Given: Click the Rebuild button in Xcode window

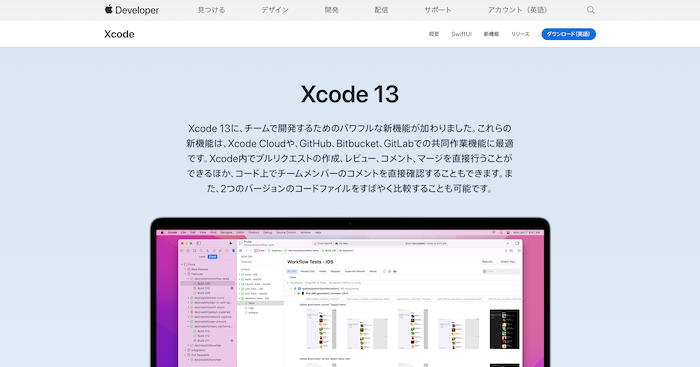Looking at the screenshot, I should pyautogui.click(x=488, y=262).
